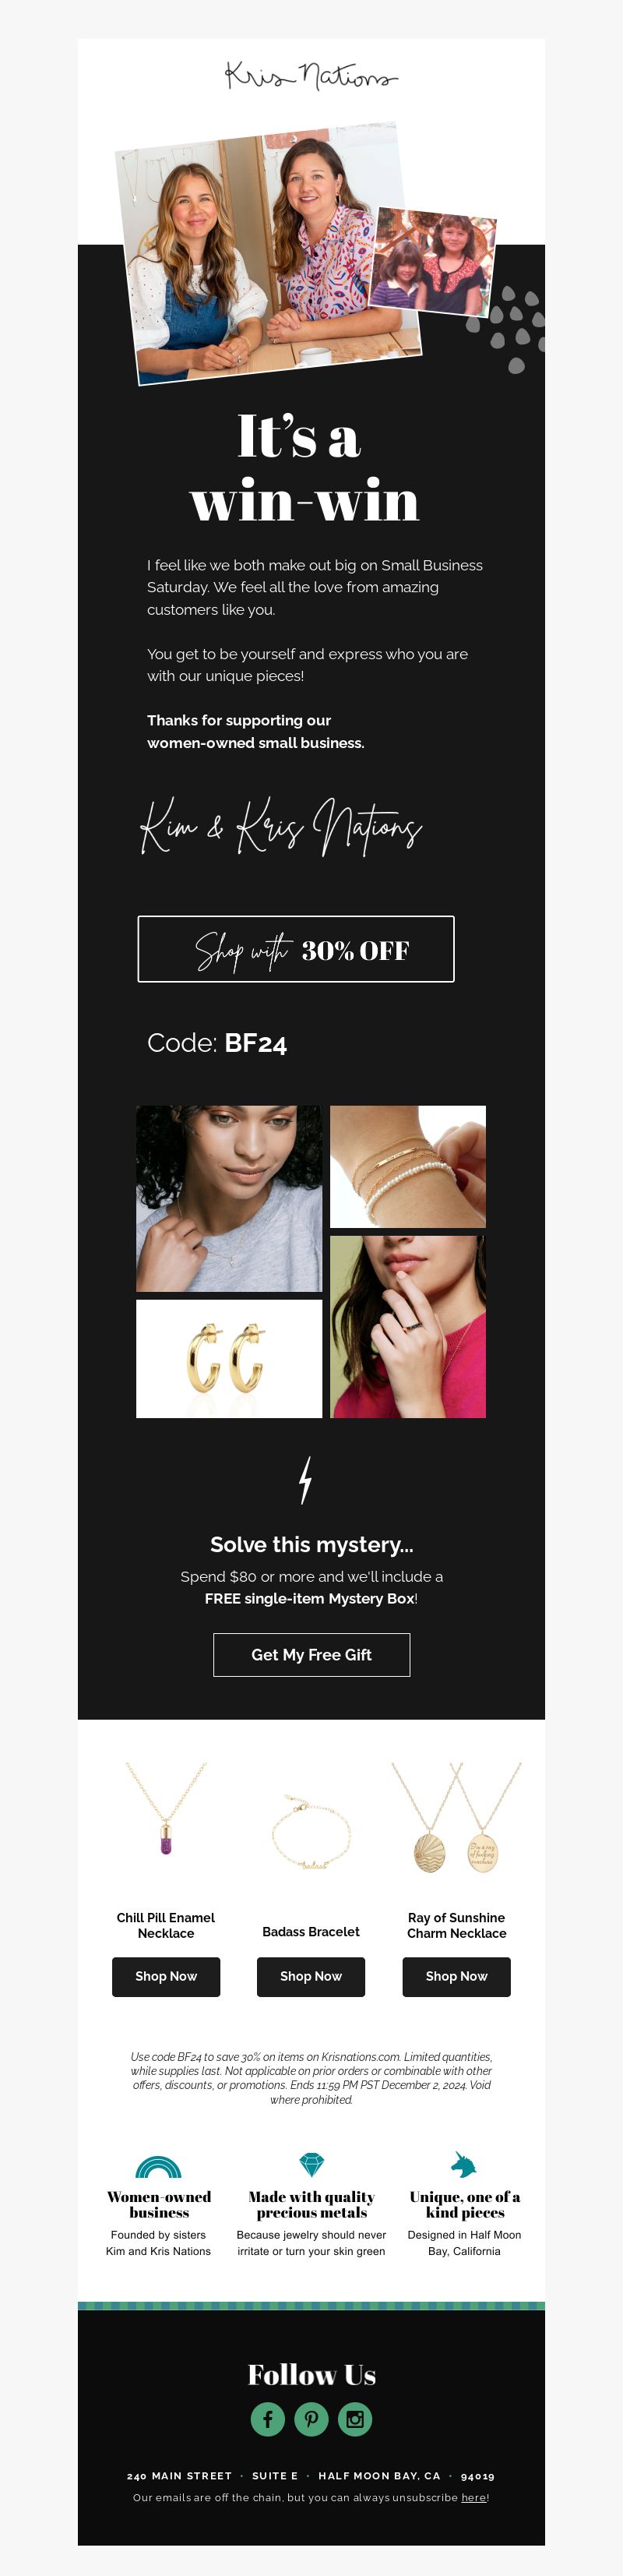
Task: Click the Shop with 30% OFF button
Action: [x=296, y=949]
